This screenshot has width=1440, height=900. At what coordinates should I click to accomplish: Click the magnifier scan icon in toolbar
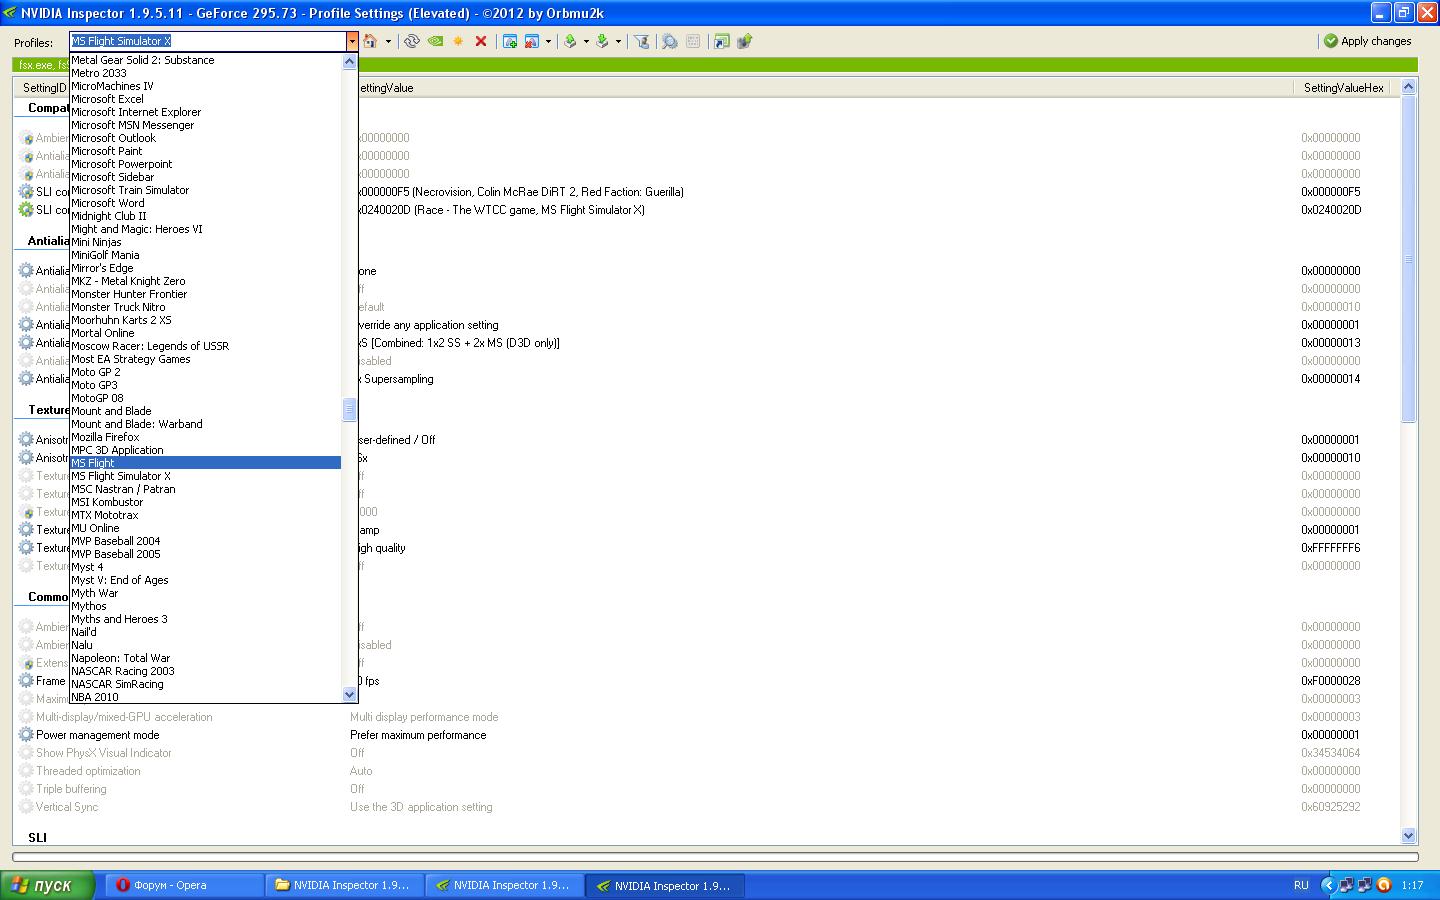pyautogui.click(x=669, y=41)
